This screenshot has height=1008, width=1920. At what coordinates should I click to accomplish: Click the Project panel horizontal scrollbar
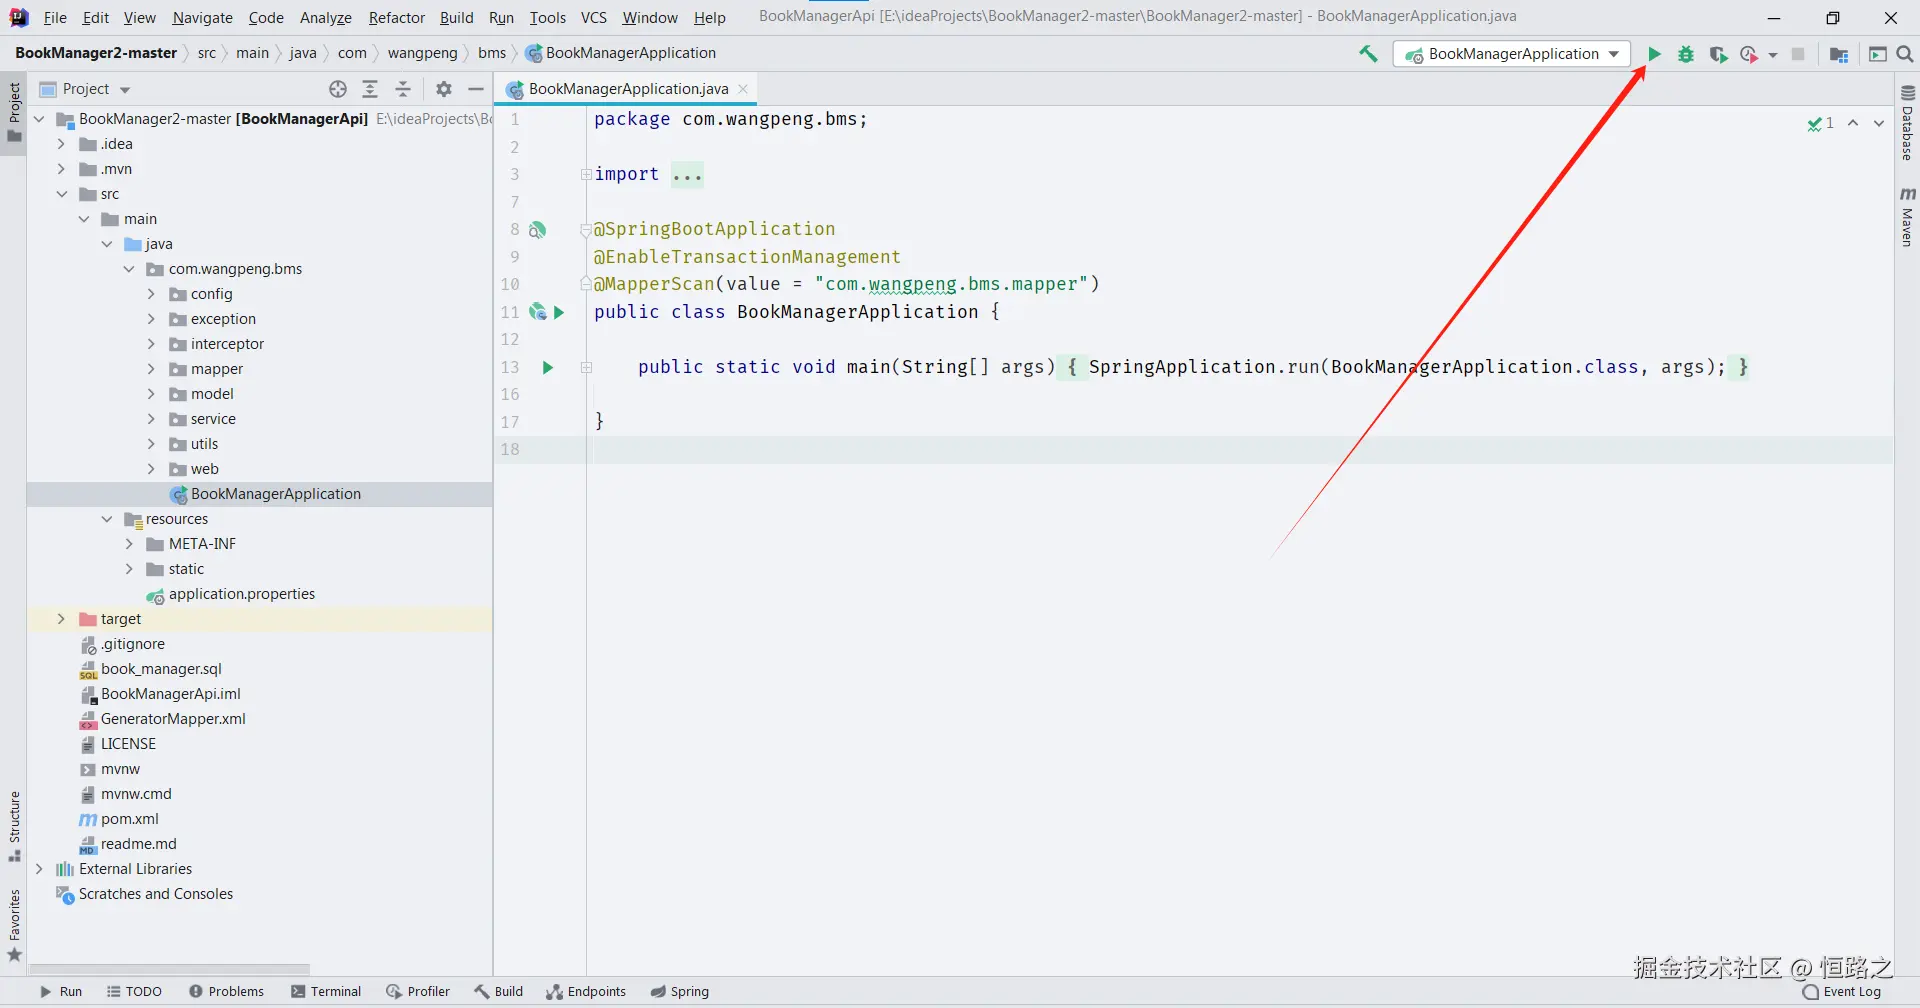[170, 969]
